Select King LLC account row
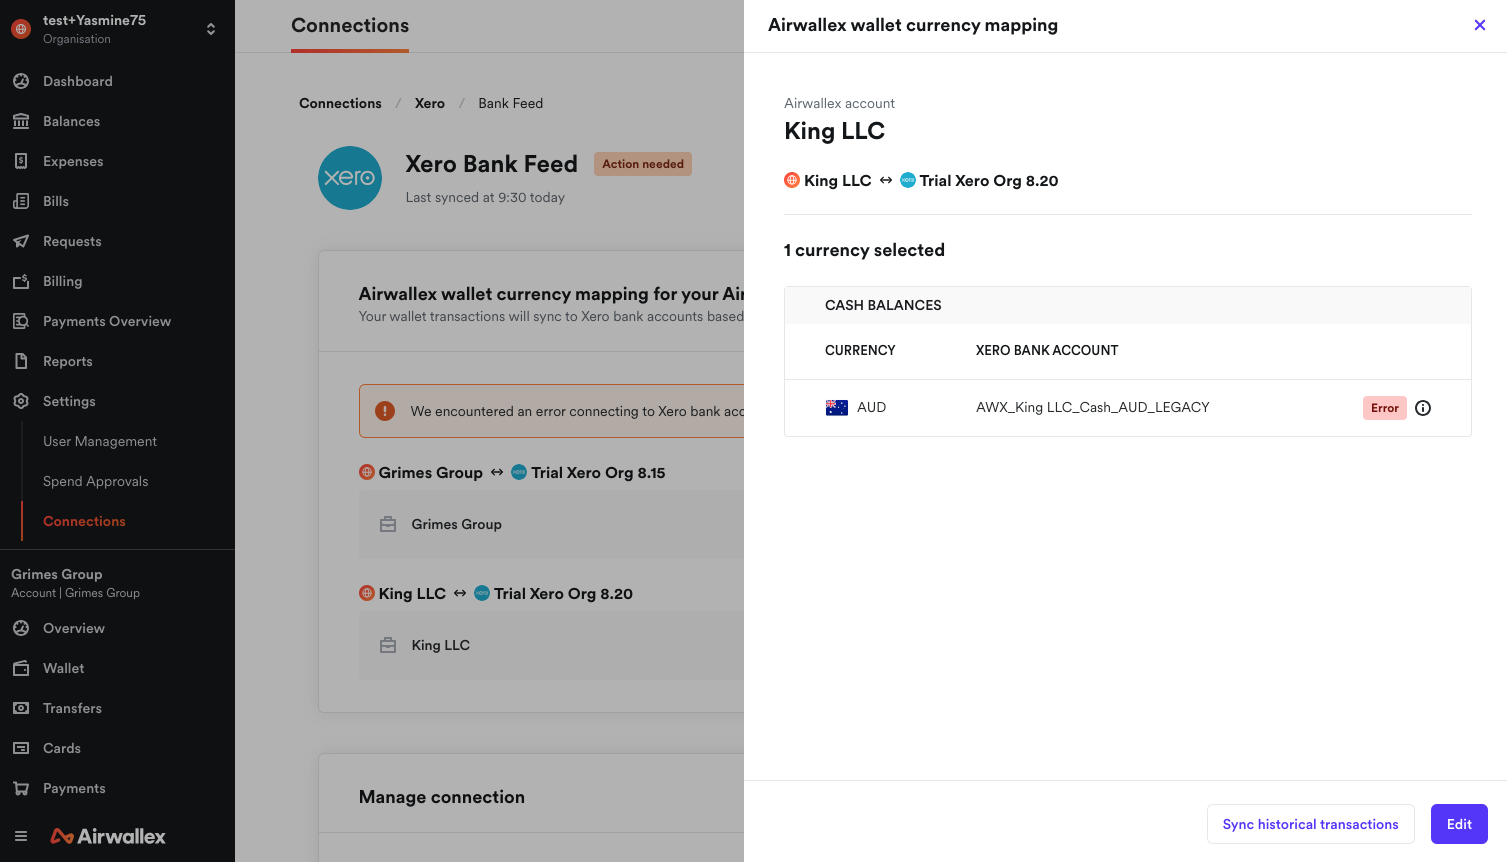 click(551, 645)
